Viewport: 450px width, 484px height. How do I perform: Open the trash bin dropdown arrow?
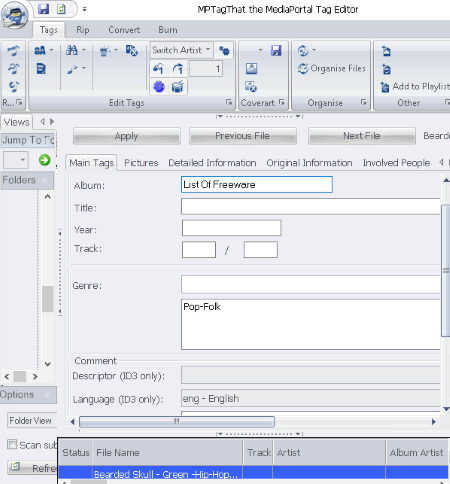(116, 50)
